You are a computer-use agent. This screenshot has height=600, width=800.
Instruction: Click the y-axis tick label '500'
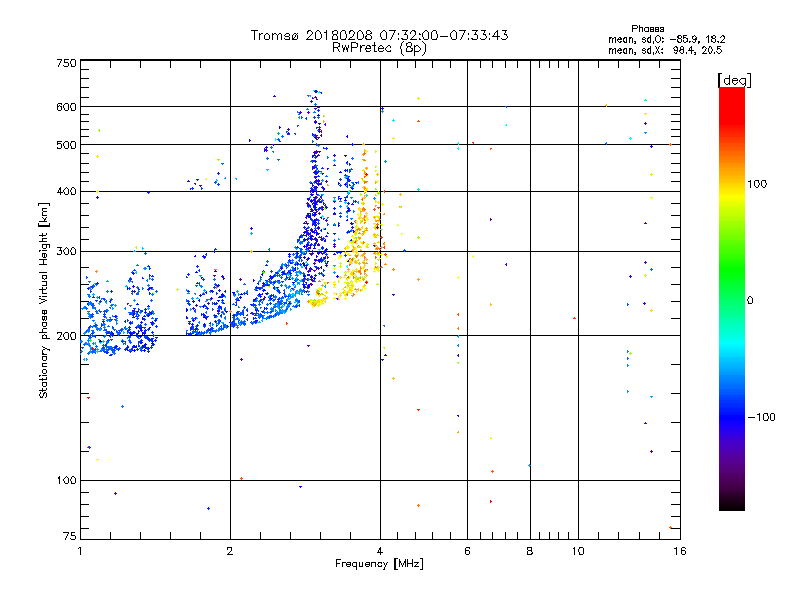coord(67,145)
